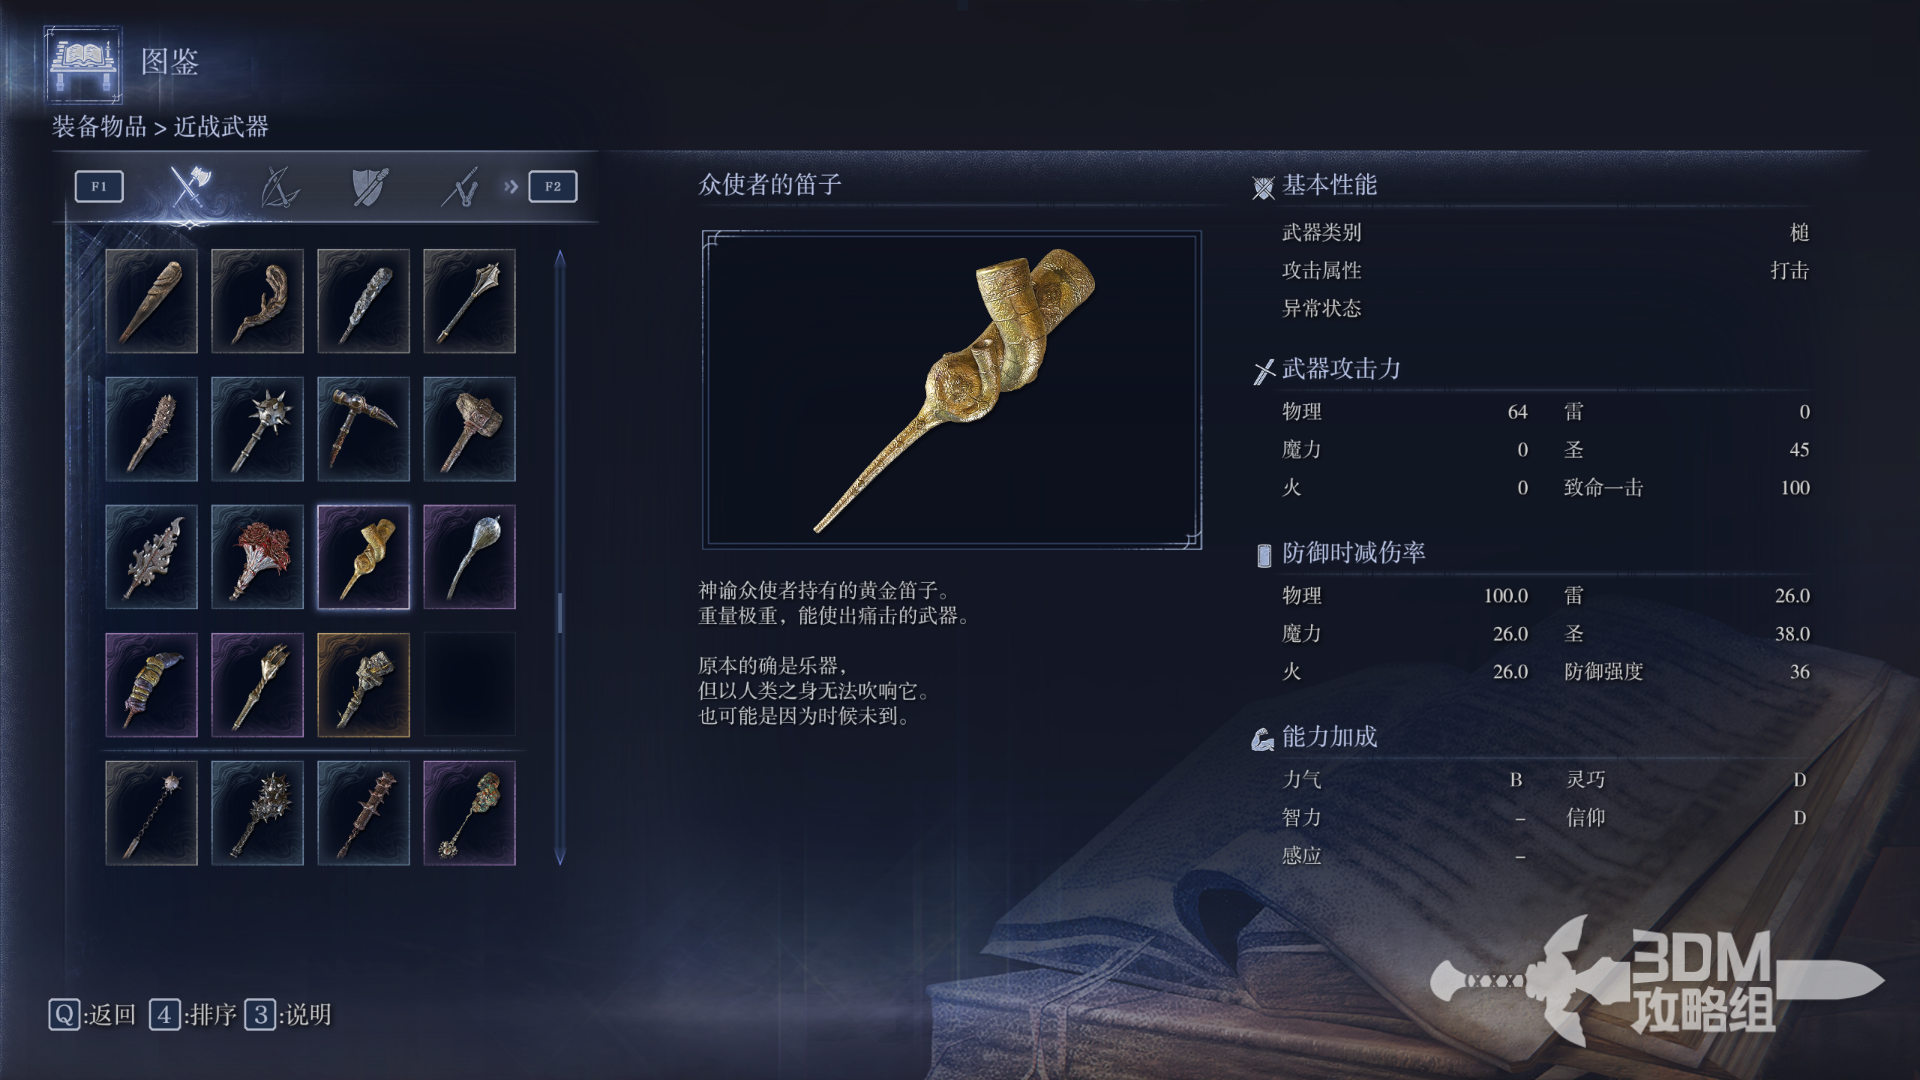Select the curved club weapon icon

(258, 301)
